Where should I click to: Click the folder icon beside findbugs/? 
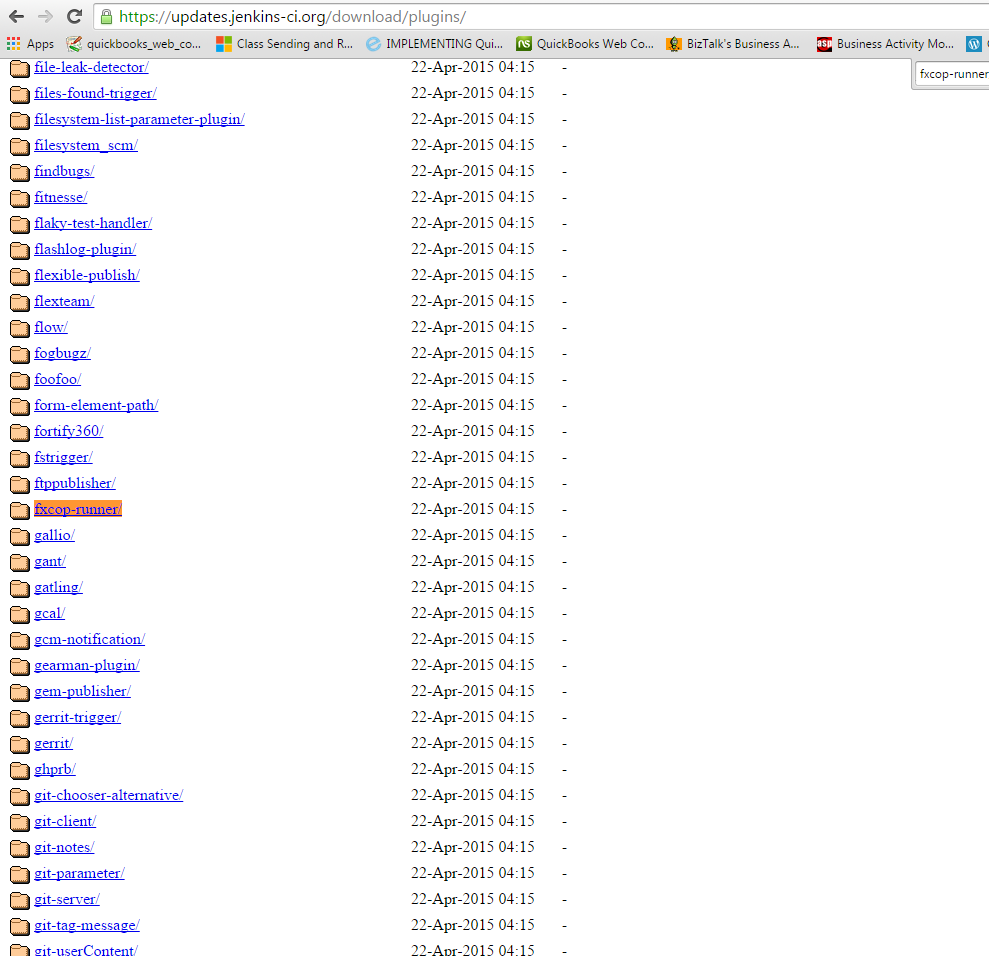20,172
